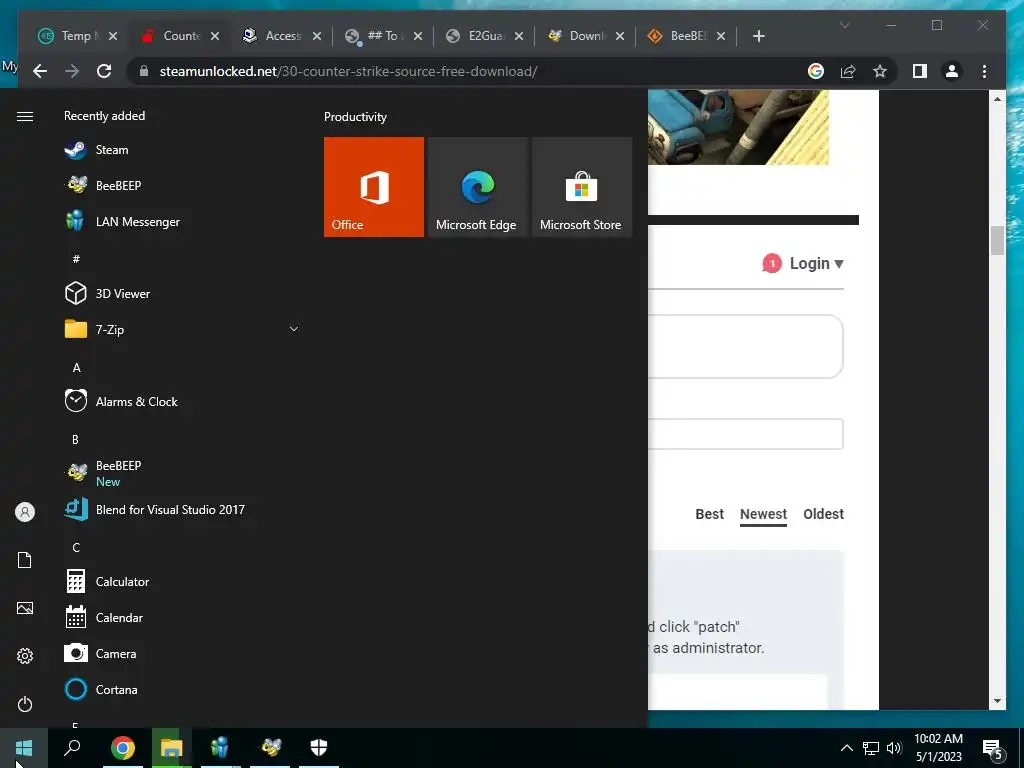The width and height of the screenshot is (1024, 768).
Task: Click the Microsoft Store tile
Action: [x=582, y=187]
